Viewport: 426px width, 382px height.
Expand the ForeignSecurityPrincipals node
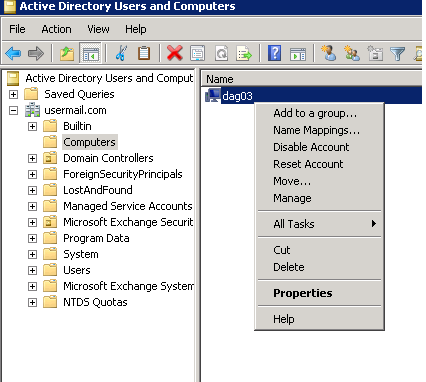pos(32,174)
